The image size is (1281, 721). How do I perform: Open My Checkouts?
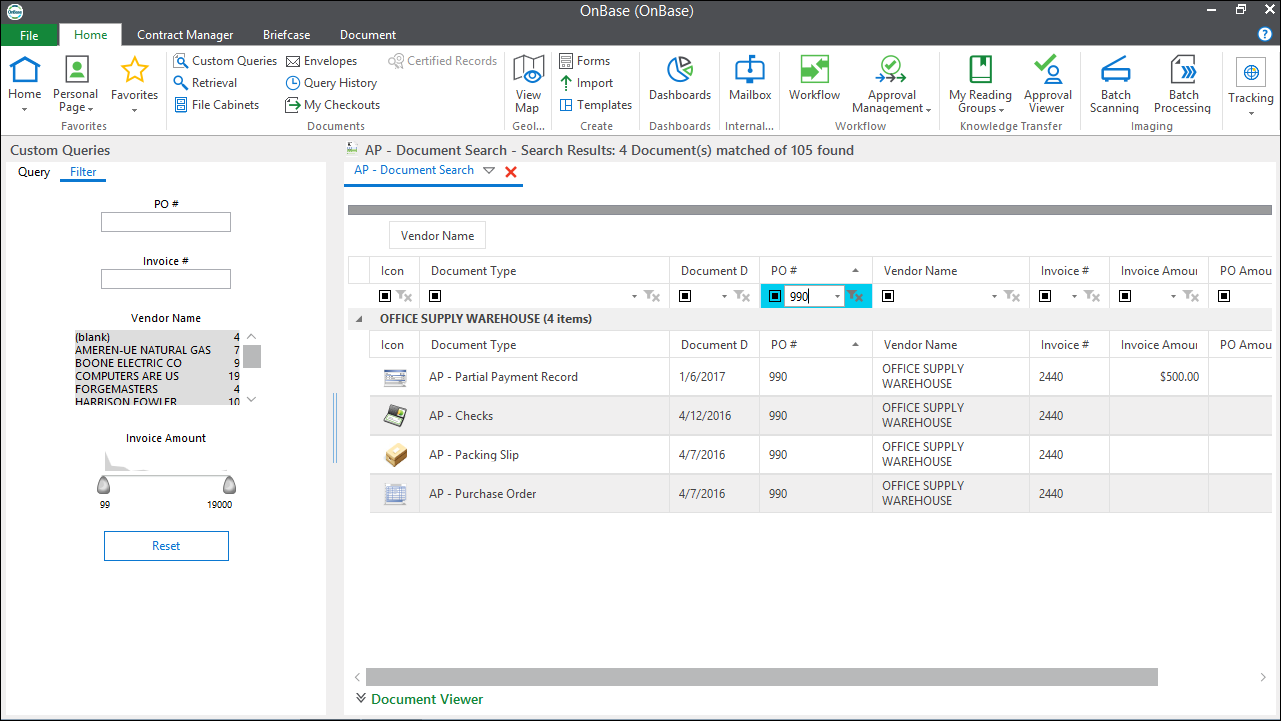pyautogui.click(x=333, y=105)
